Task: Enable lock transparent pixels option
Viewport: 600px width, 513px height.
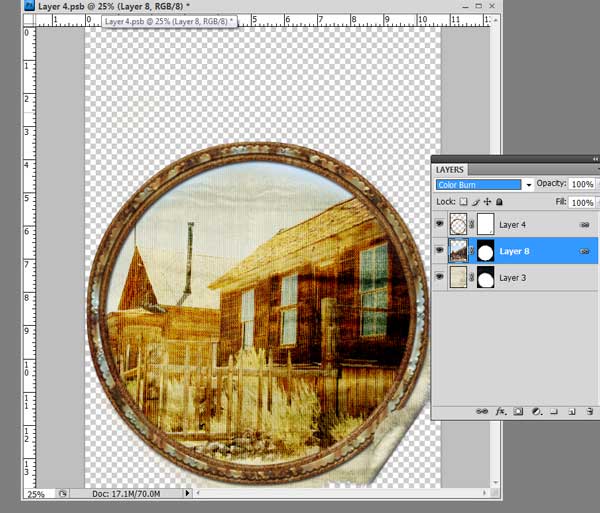Action: click(463, 202)
